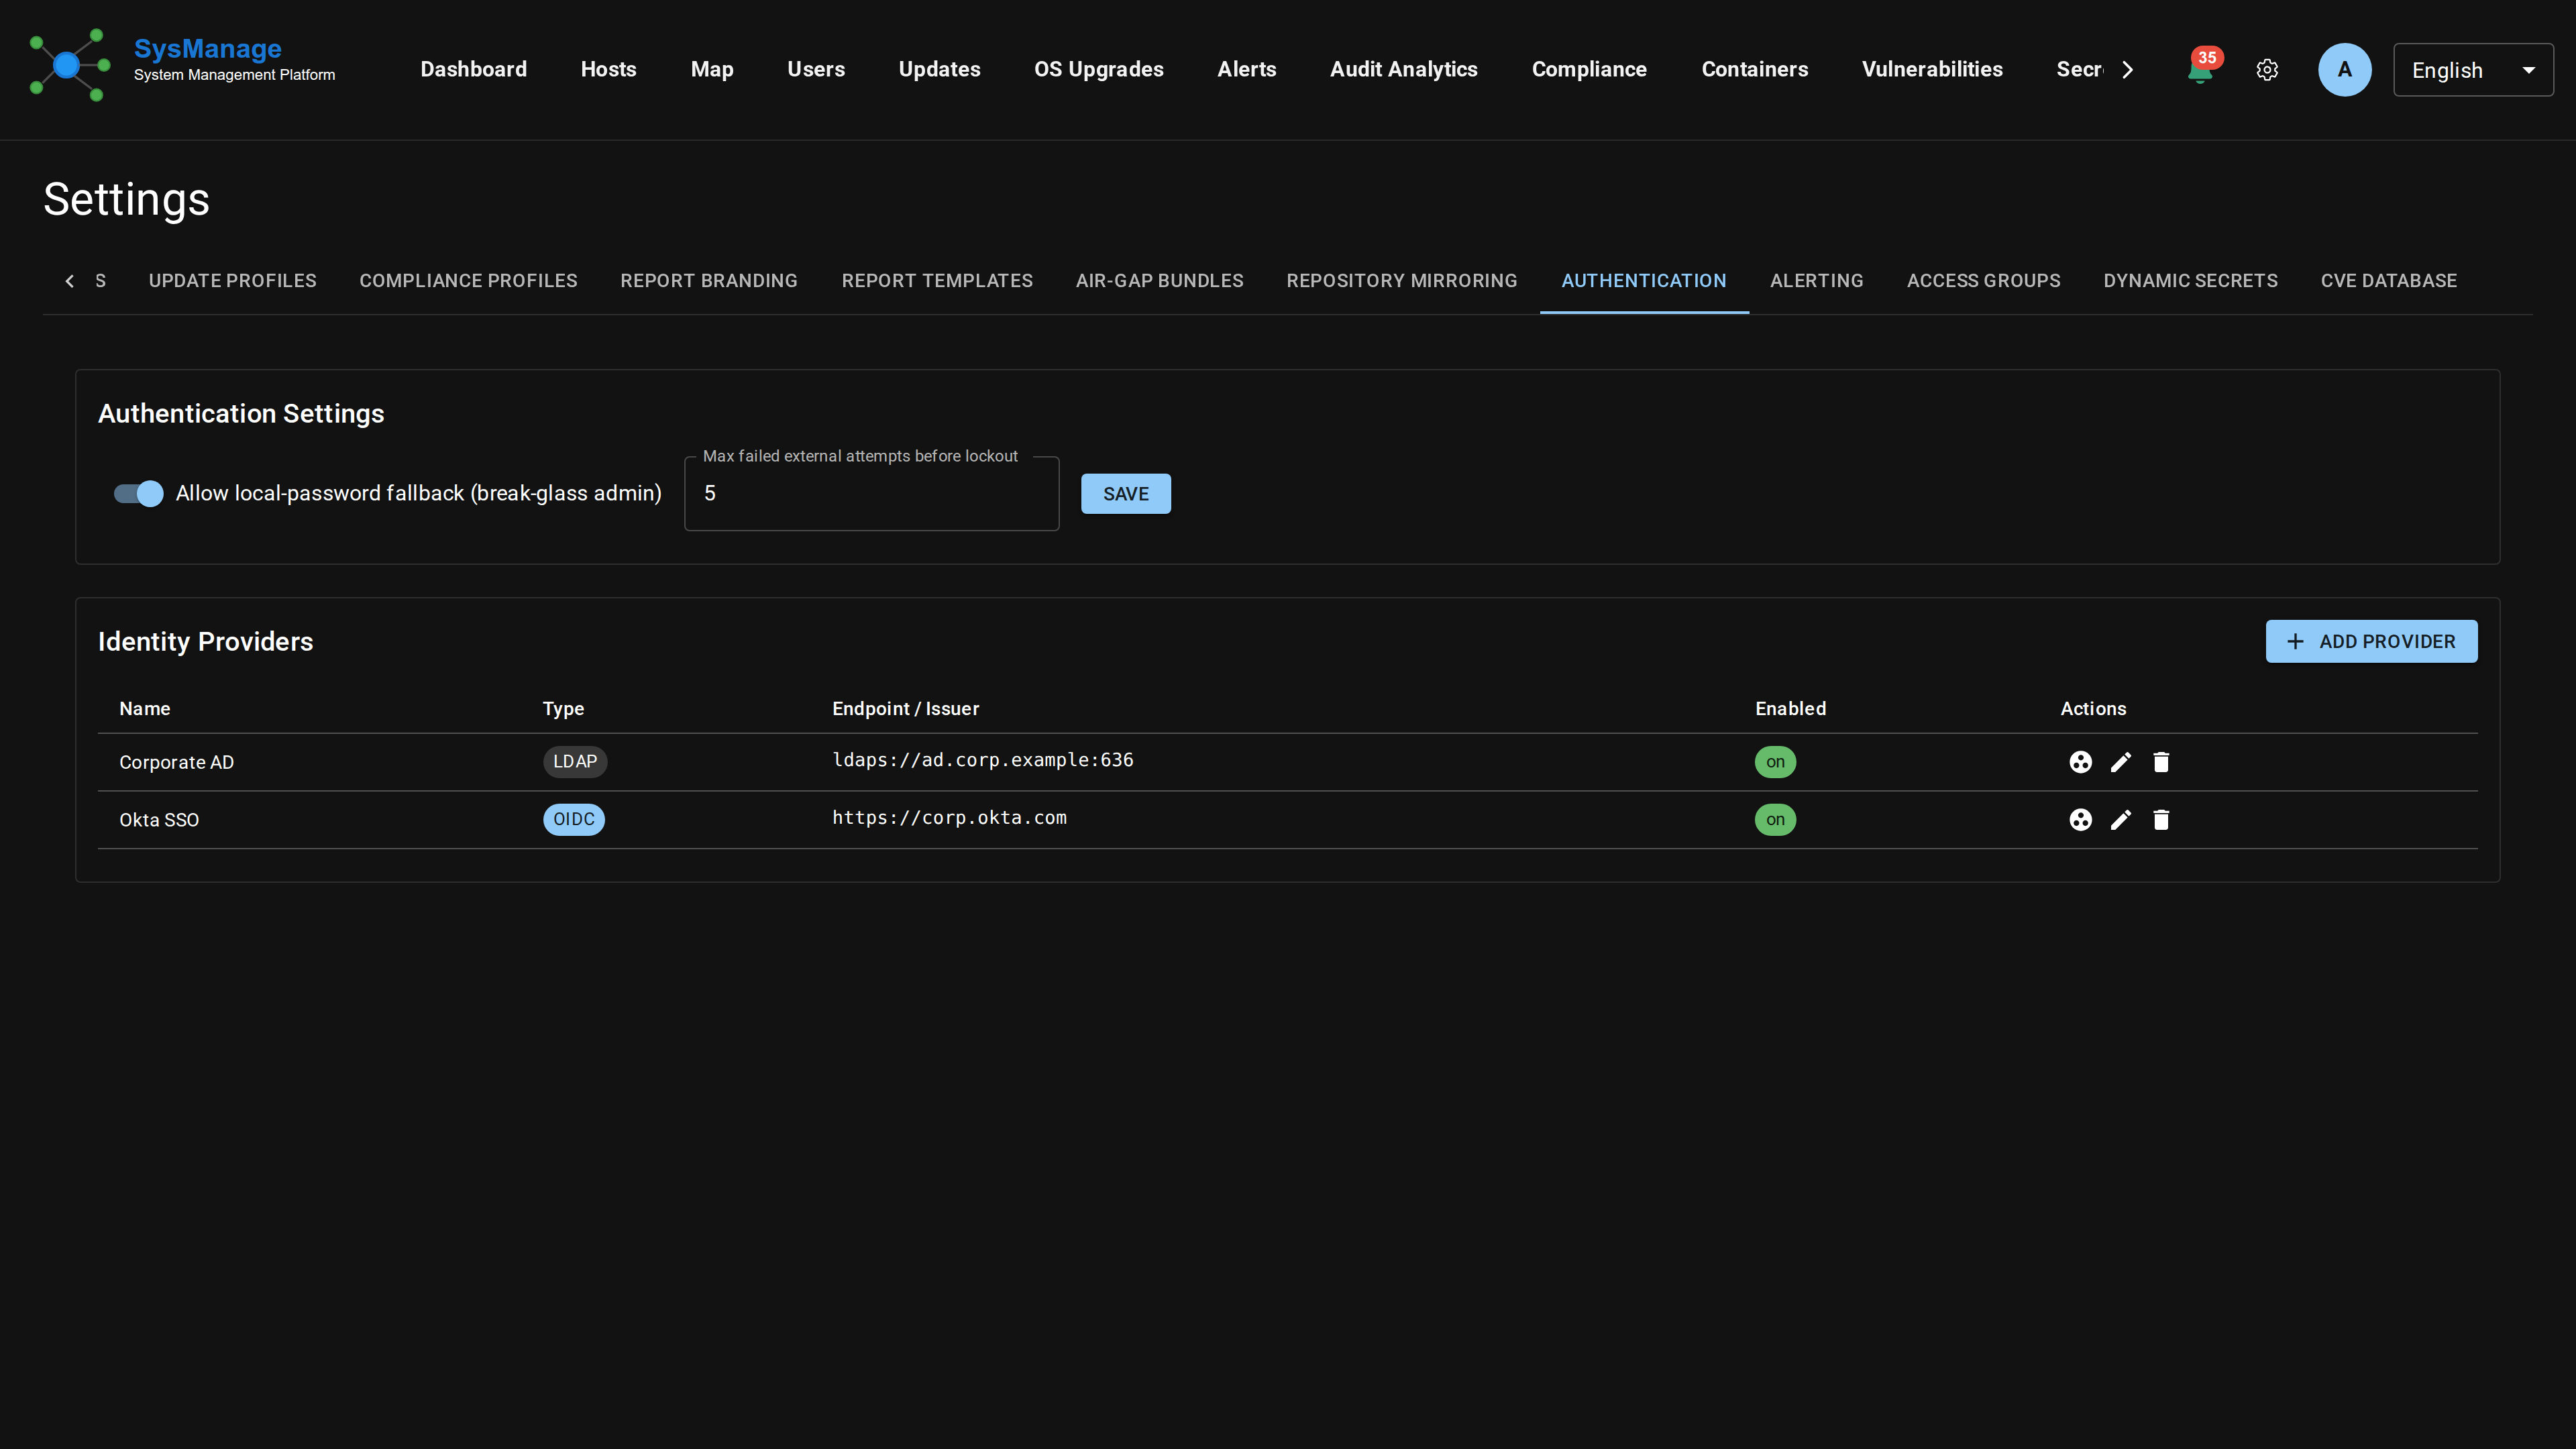Open the Map page
The image size is (2576, 1449).
[712, 69]
